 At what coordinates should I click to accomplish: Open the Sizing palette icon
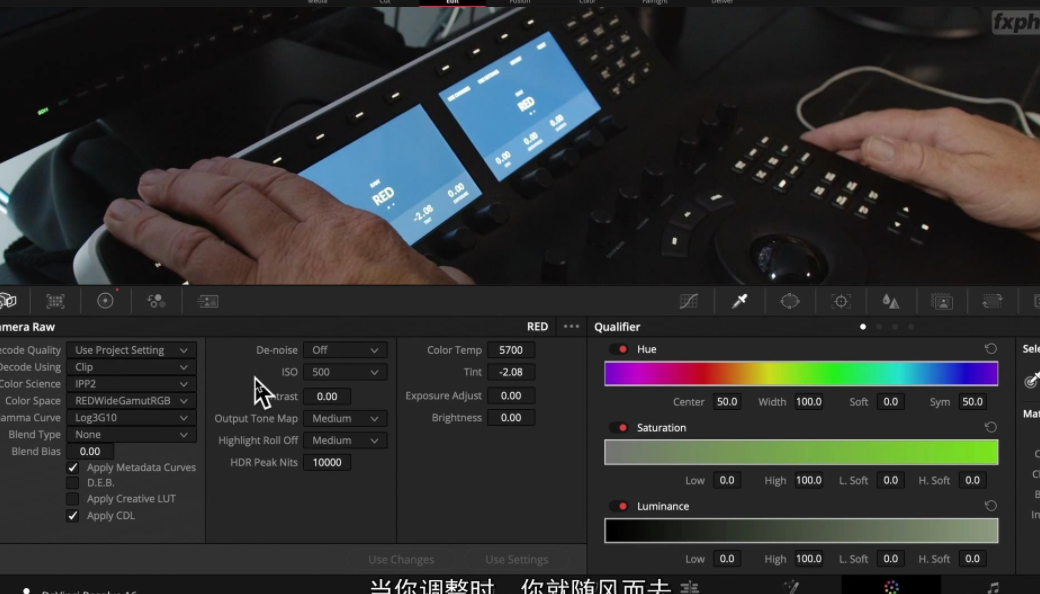tap(992, 301)
